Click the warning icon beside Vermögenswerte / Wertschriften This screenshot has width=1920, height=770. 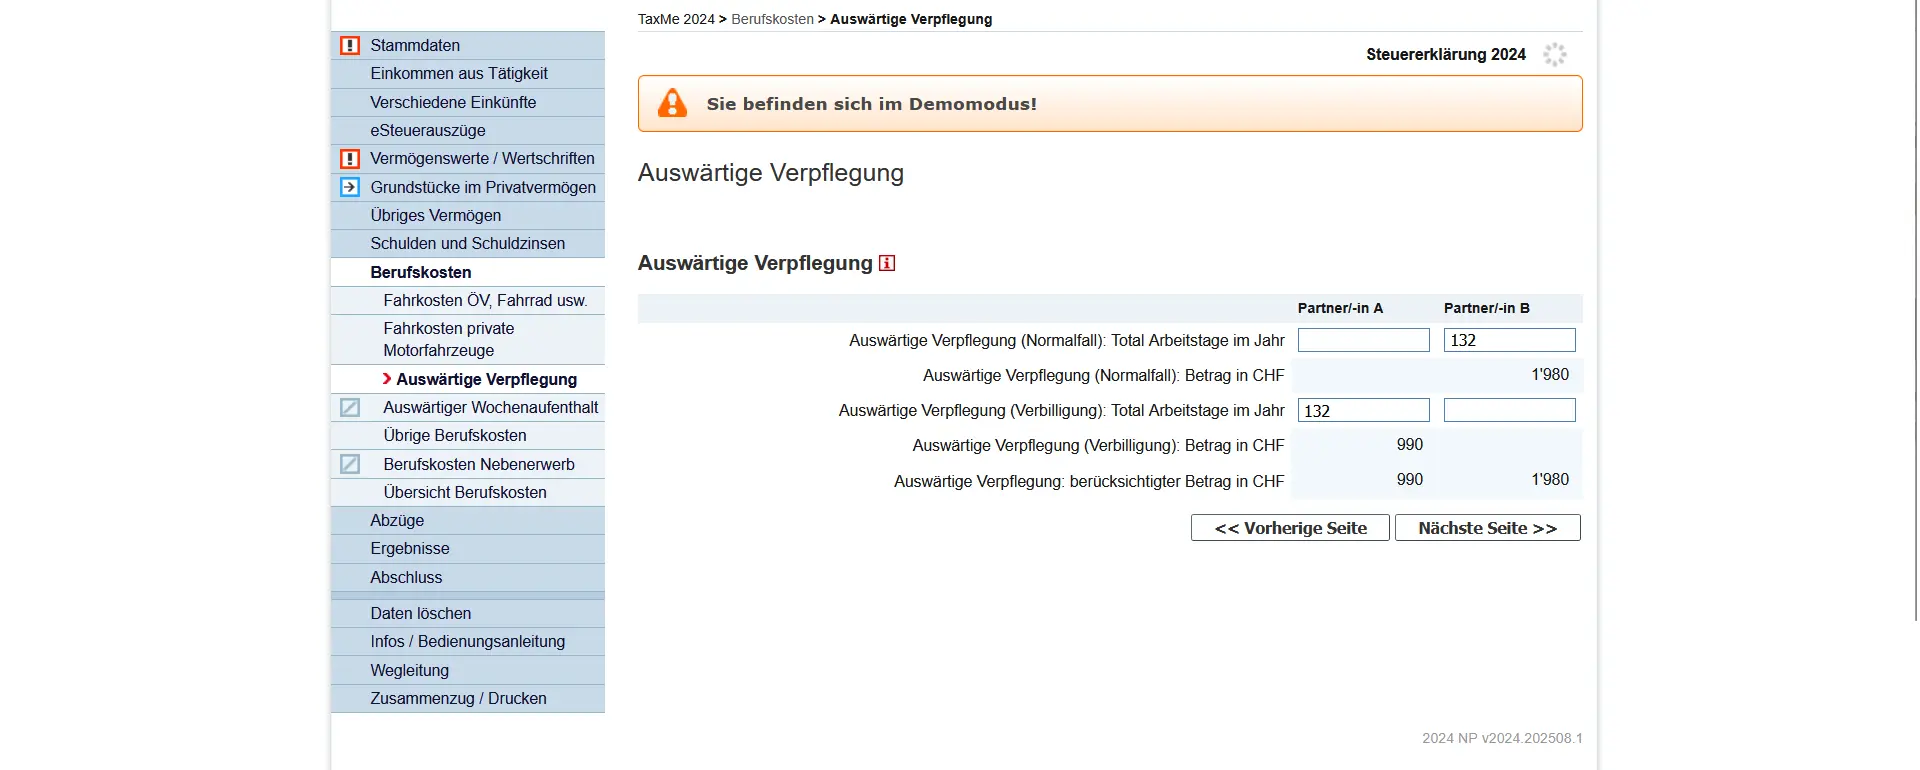click(x=349, y=159)
